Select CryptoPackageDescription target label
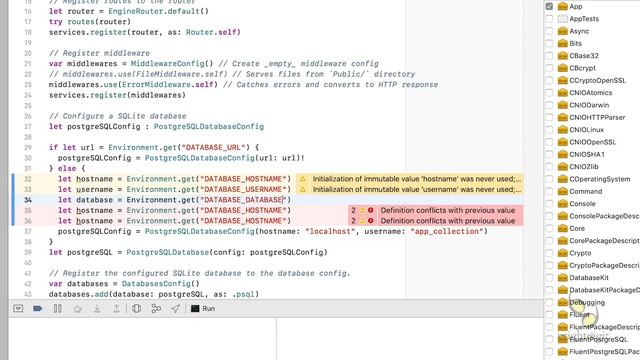The width and height of the screenshot is (640, 360). click(604, 265)
